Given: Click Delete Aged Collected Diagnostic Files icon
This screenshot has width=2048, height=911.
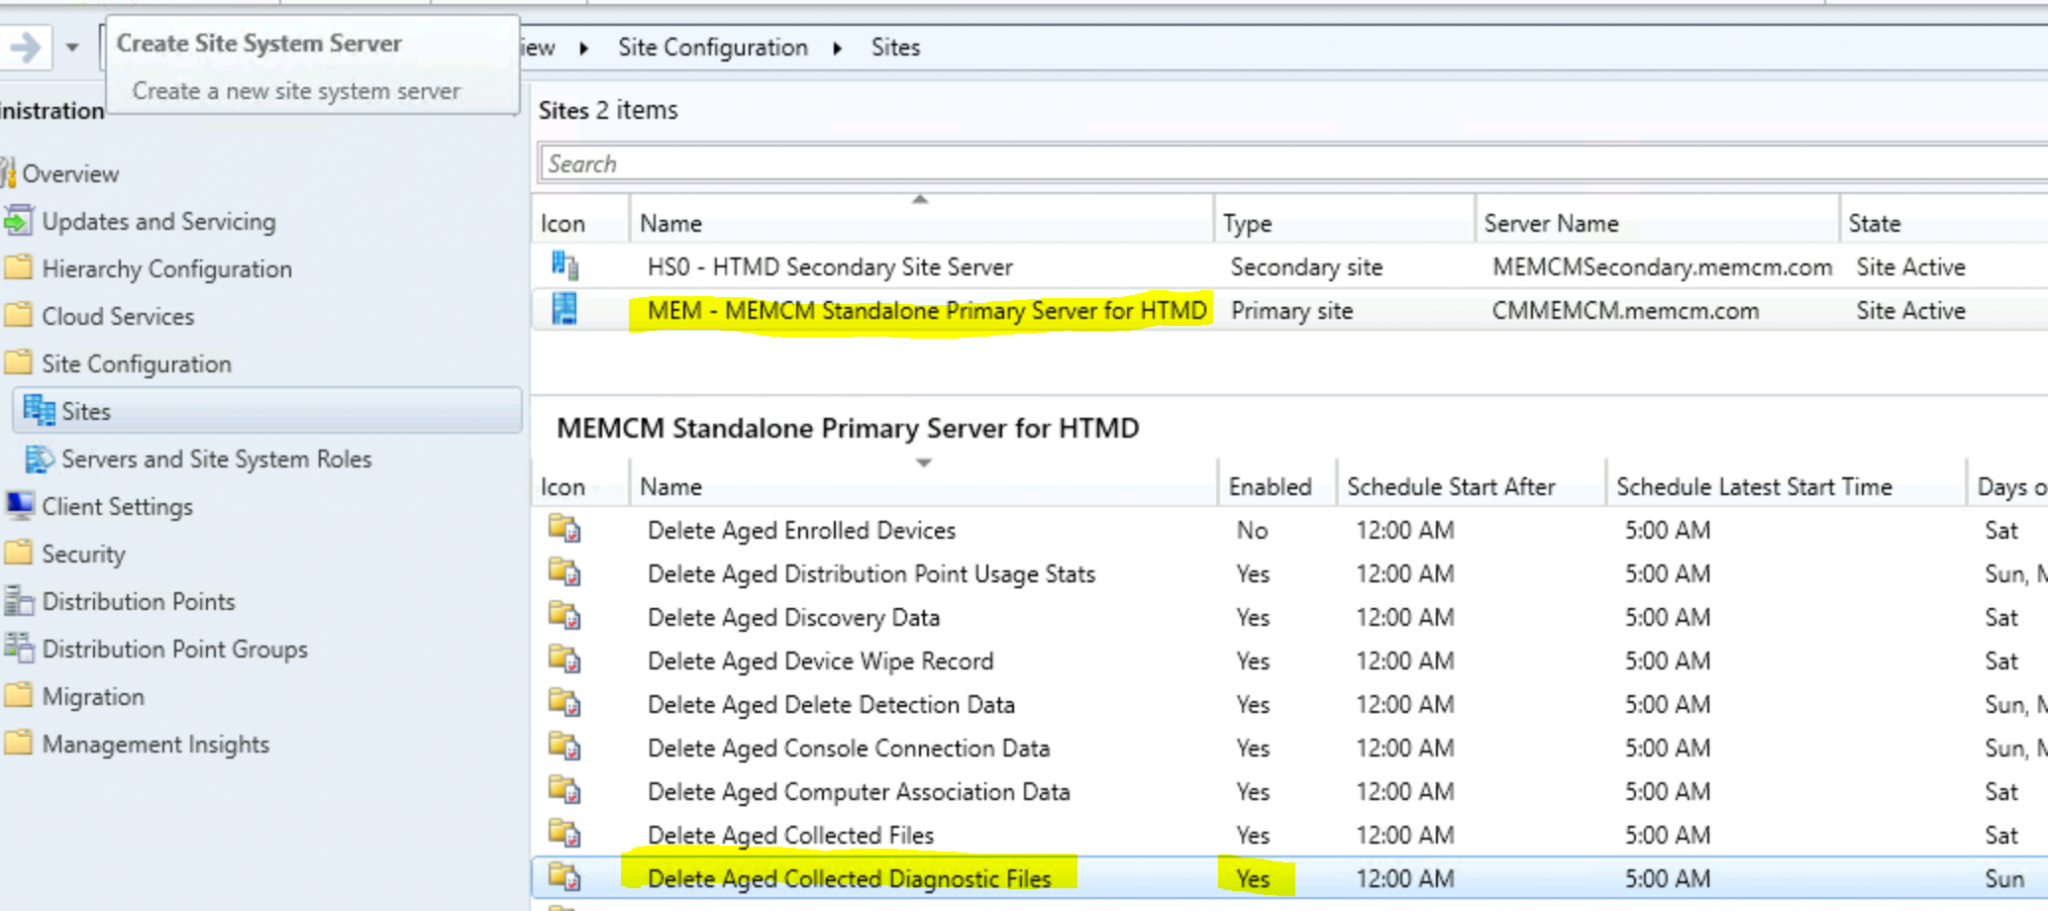Looking at the screenshot, I should pos(565,877).
